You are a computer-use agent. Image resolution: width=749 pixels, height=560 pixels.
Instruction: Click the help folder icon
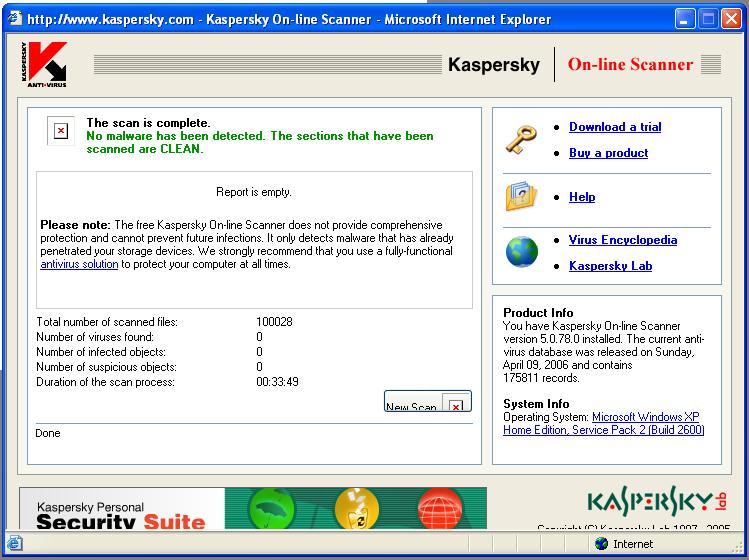pyautogui.click(x=521, y=196)
